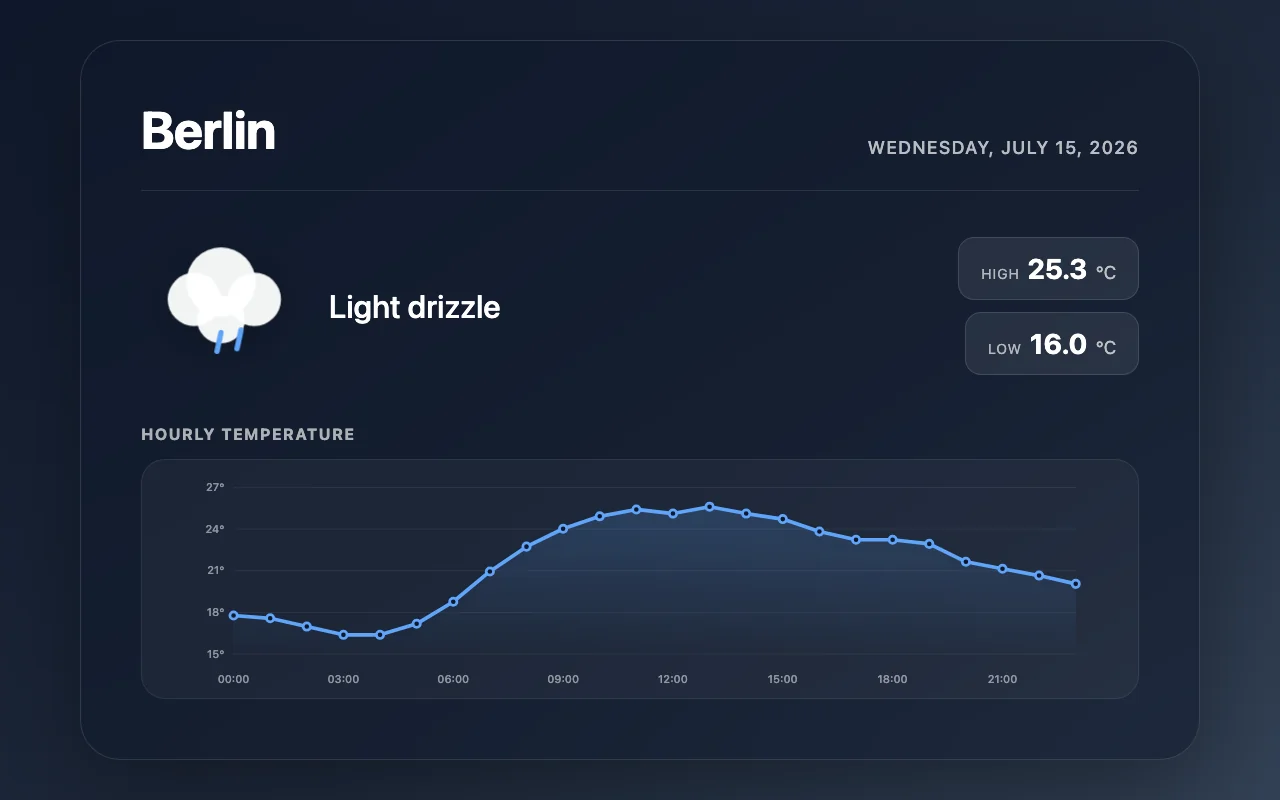Click the 12:00 x-axis time label
Viewport: 1280px width, 800px height.
coord(673,679)
